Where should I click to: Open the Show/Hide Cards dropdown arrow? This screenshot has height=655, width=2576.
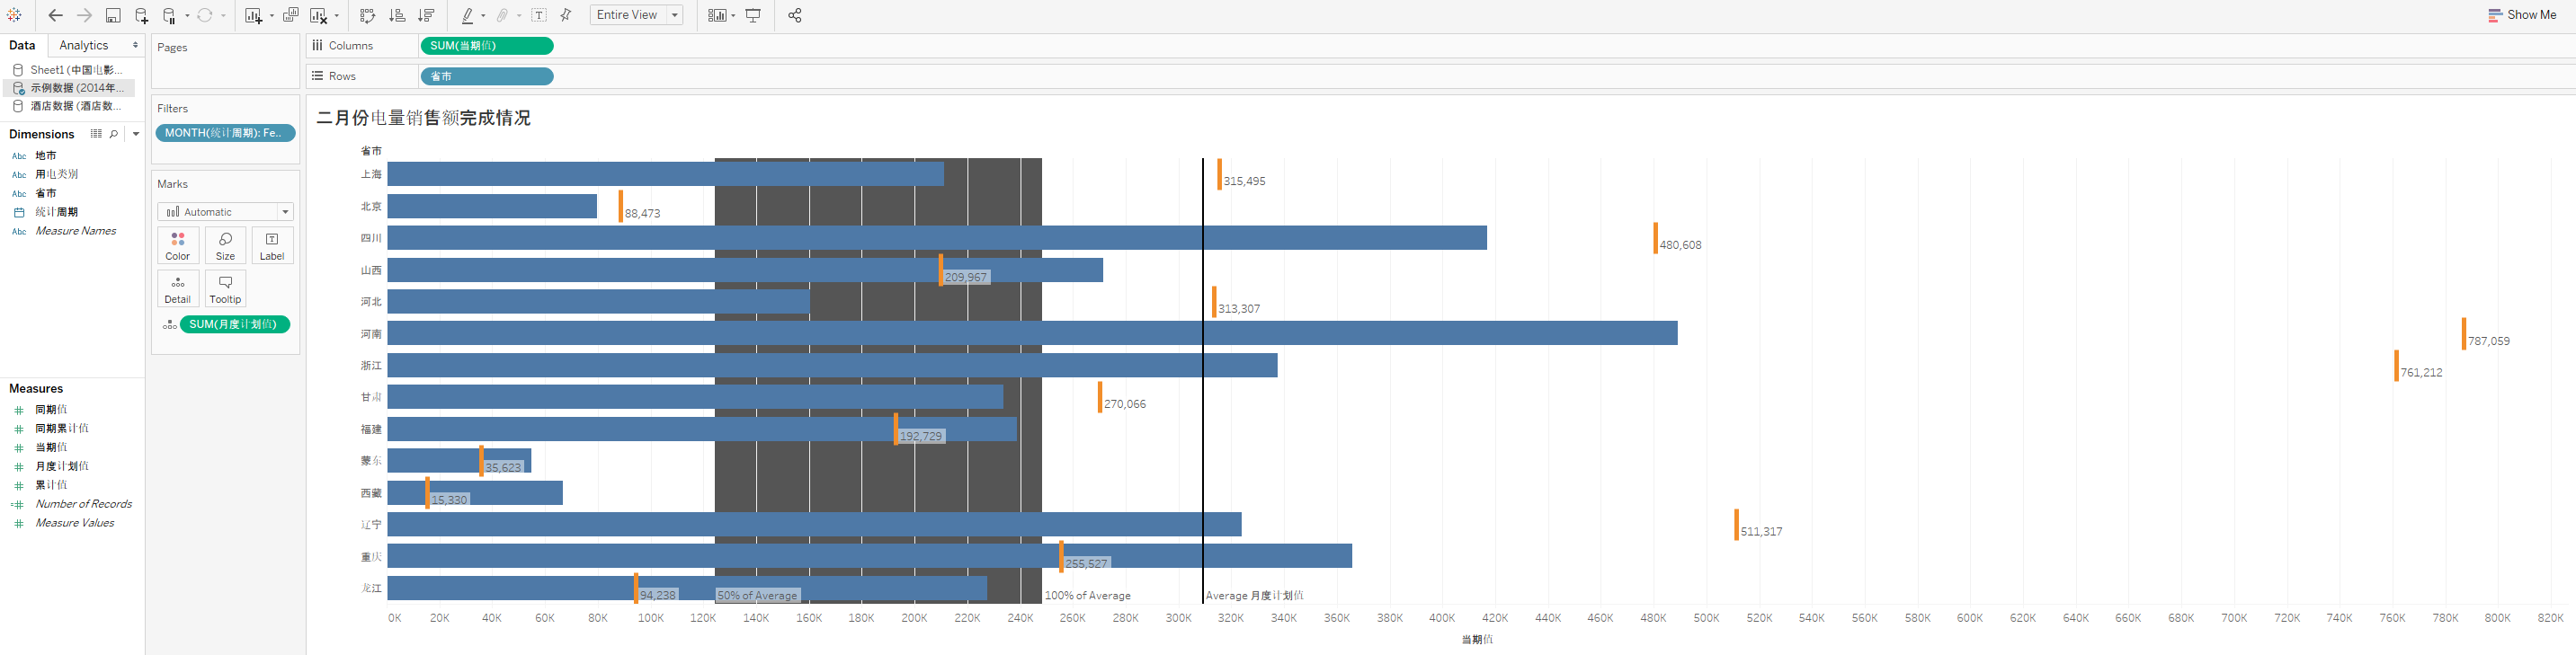(x=733, y=15)
